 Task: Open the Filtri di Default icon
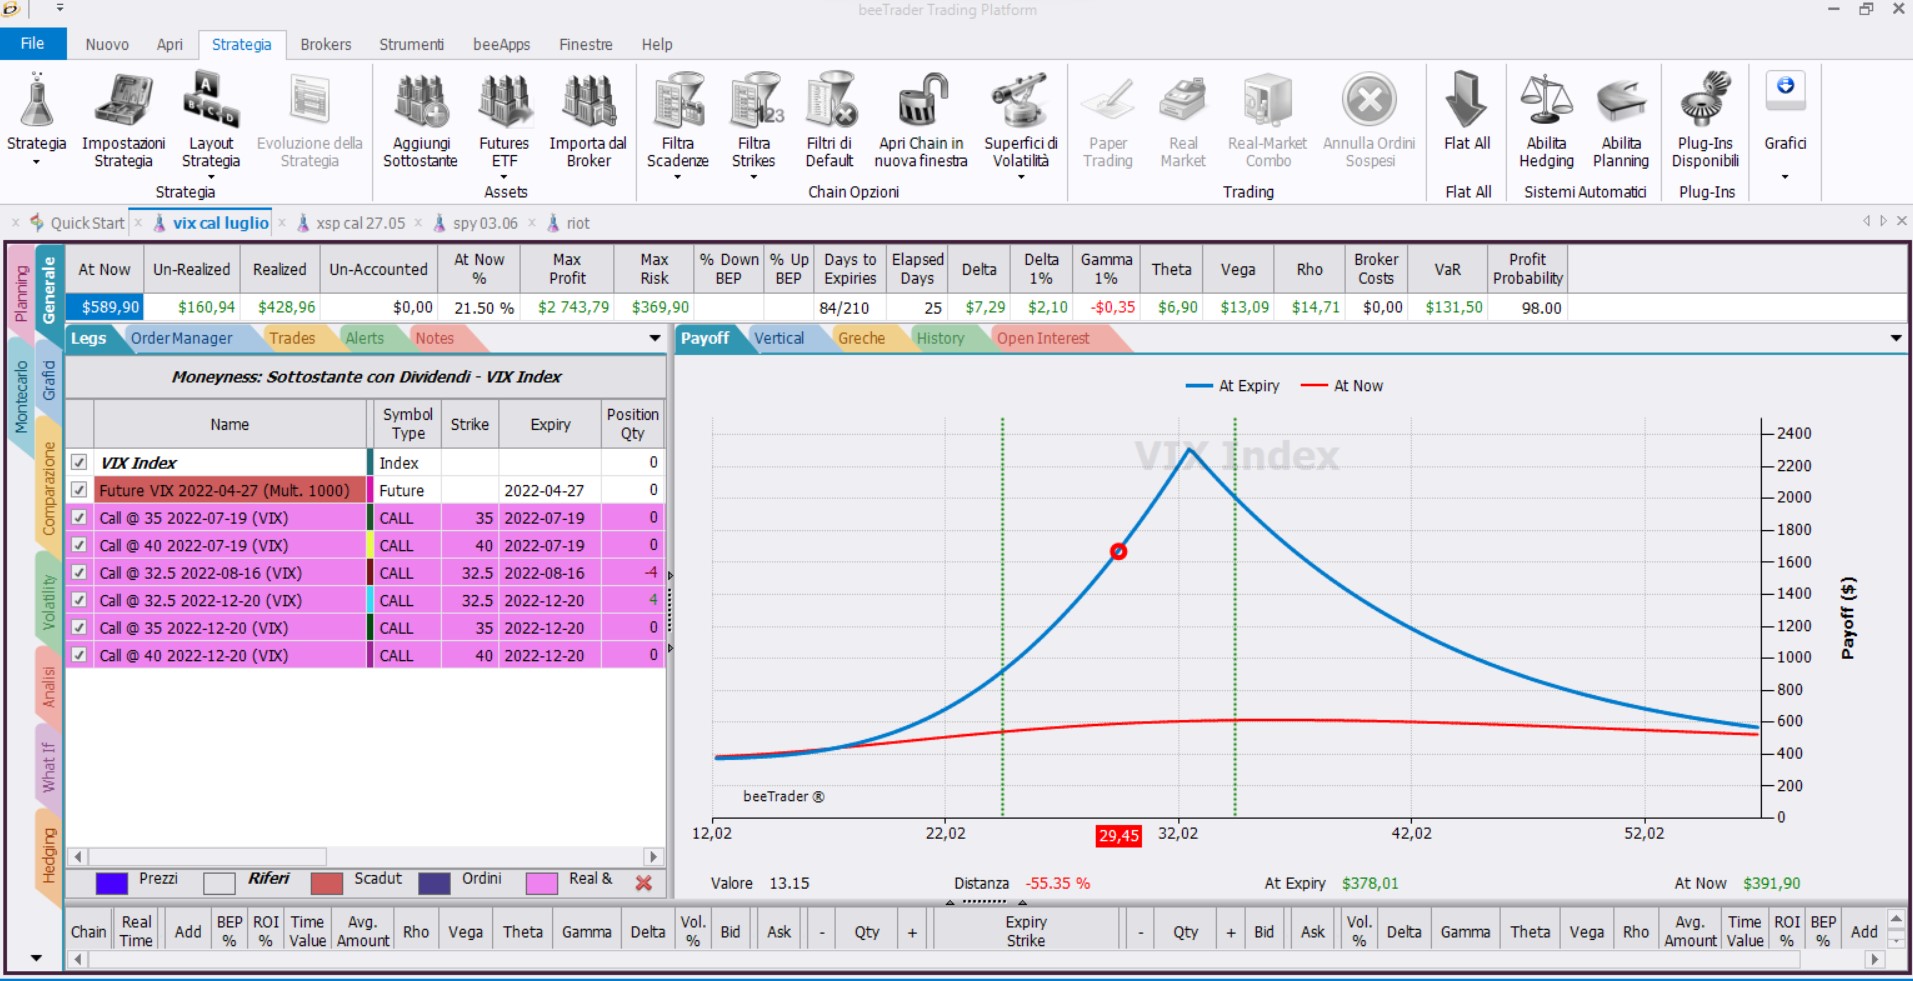coord(830,100)
